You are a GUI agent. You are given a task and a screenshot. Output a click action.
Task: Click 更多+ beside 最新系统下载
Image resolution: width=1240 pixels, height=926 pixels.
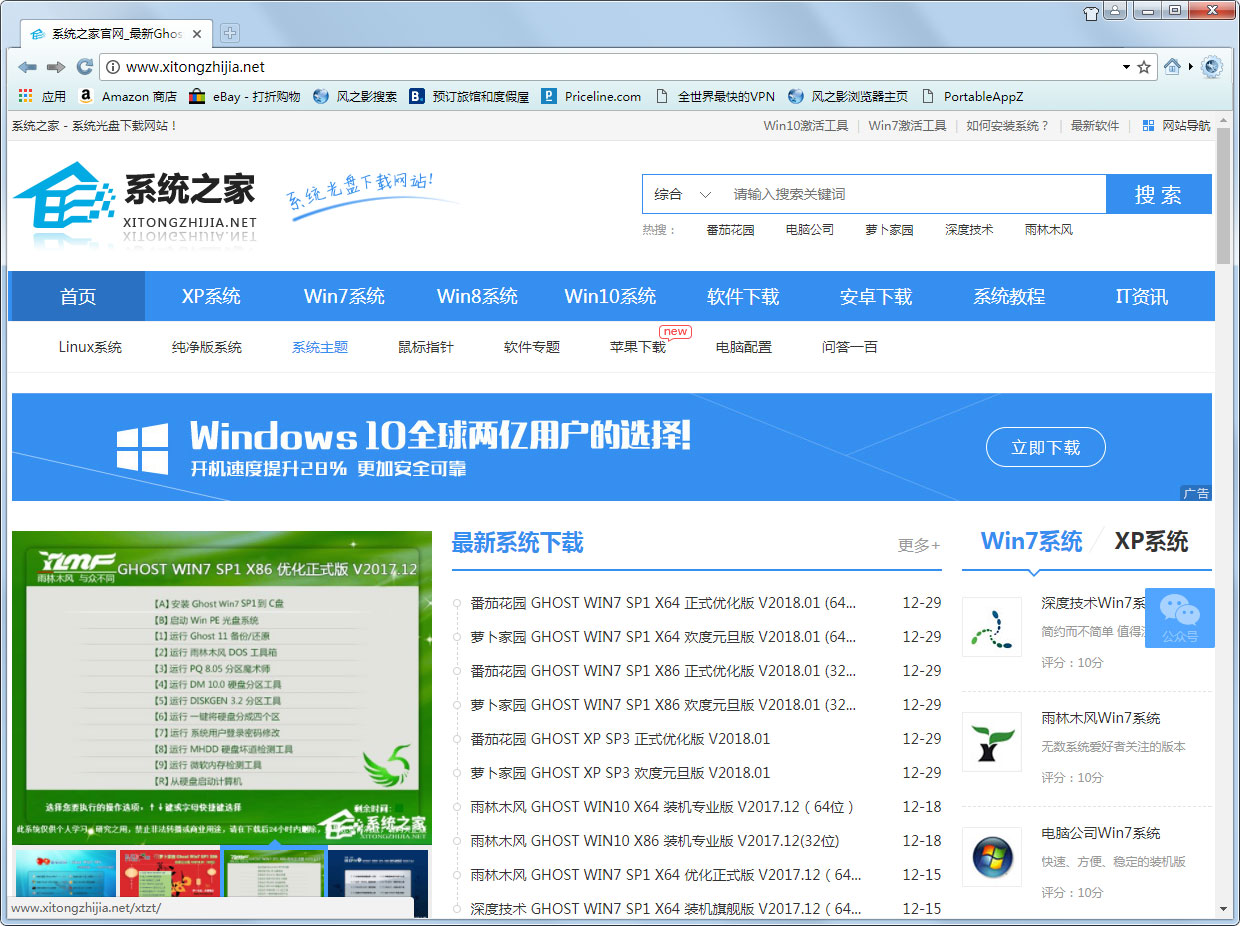[x=919, y=545]
